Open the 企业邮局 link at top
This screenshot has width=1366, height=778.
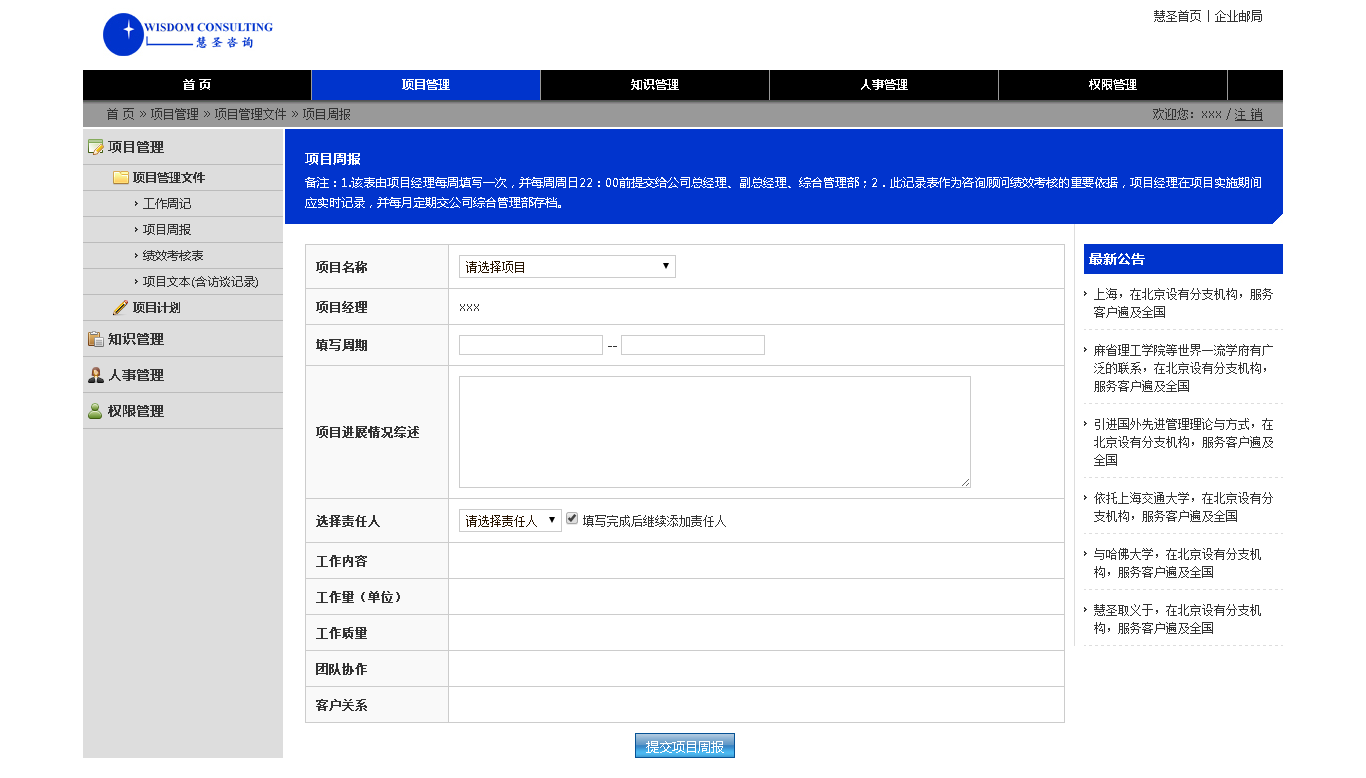tap(1238, 16)
